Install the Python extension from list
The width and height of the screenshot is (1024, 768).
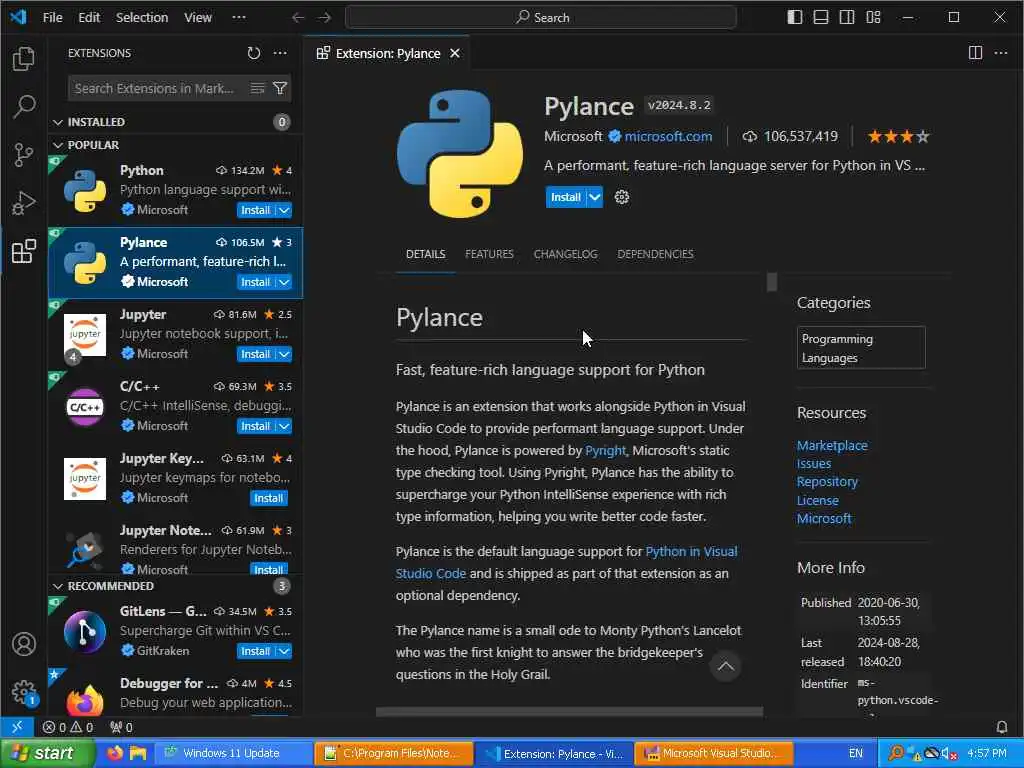point(255,210)
